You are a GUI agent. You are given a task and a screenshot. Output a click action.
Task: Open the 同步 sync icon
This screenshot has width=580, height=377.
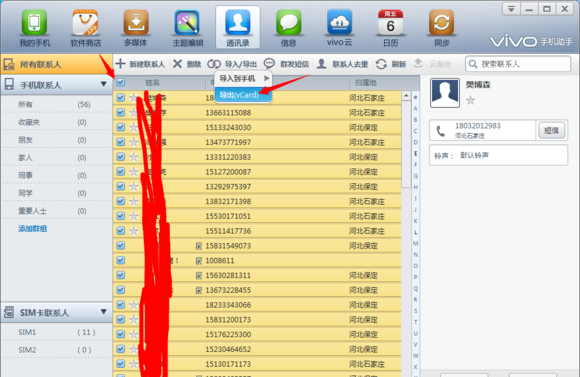[x=441, y=23]
